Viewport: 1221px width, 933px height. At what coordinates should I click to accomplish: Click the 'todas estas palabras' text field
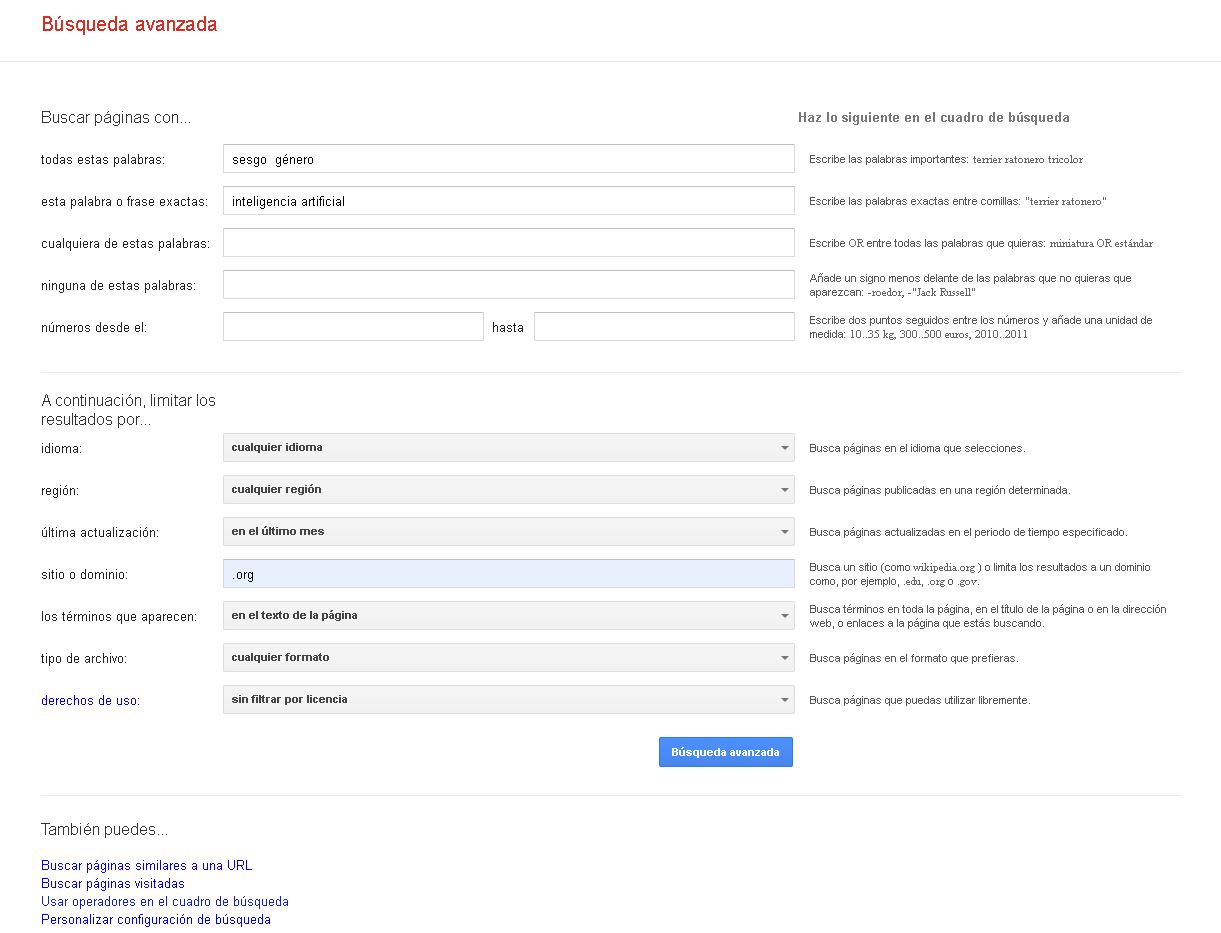(x=508, y=159)
